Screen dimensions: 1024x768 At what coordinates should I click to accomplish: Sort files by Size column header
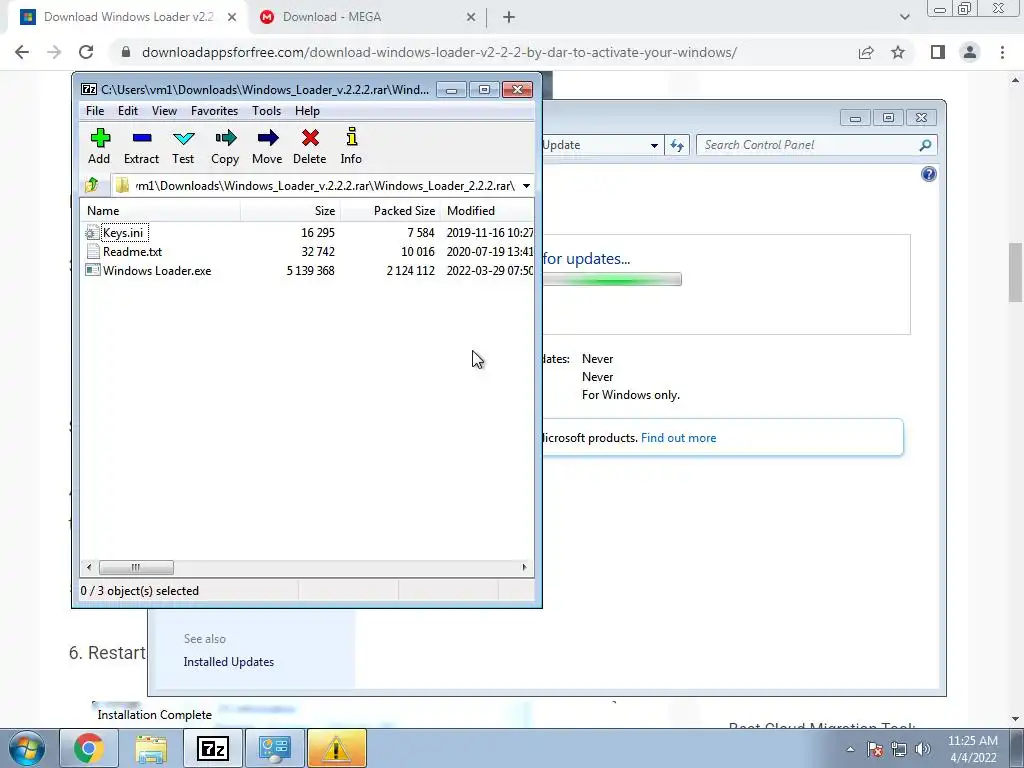[291, 211]
